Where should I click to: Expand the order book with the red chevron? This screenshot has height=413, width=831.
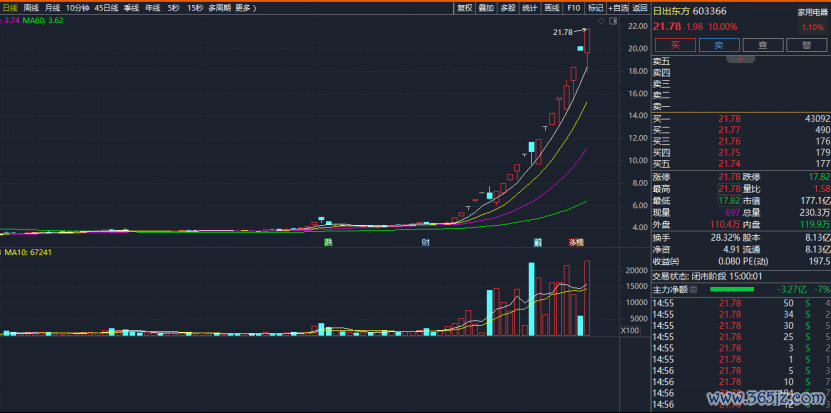(x=741, y=58)
